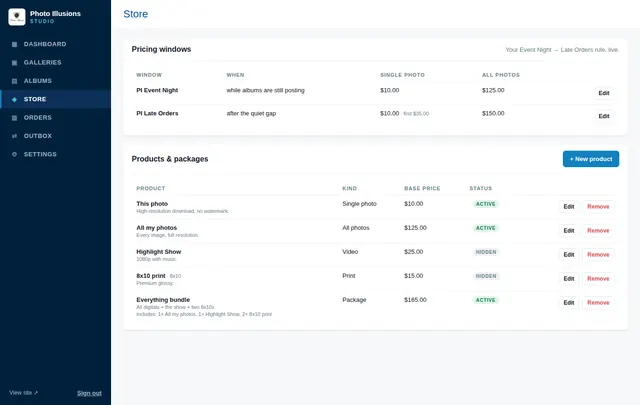Click the PI Event Night window name
The width and height of the screenshot is (640, 405).
point(157,90)
